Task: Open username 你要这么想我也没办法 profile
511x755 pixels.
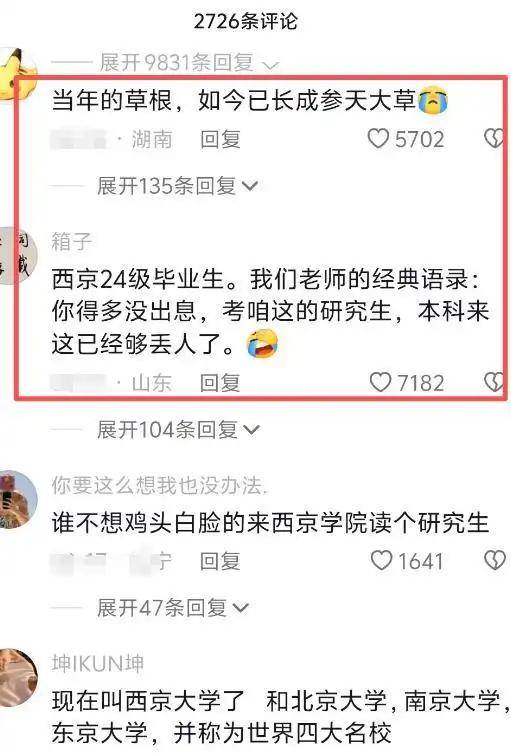Action: [159, 485]
